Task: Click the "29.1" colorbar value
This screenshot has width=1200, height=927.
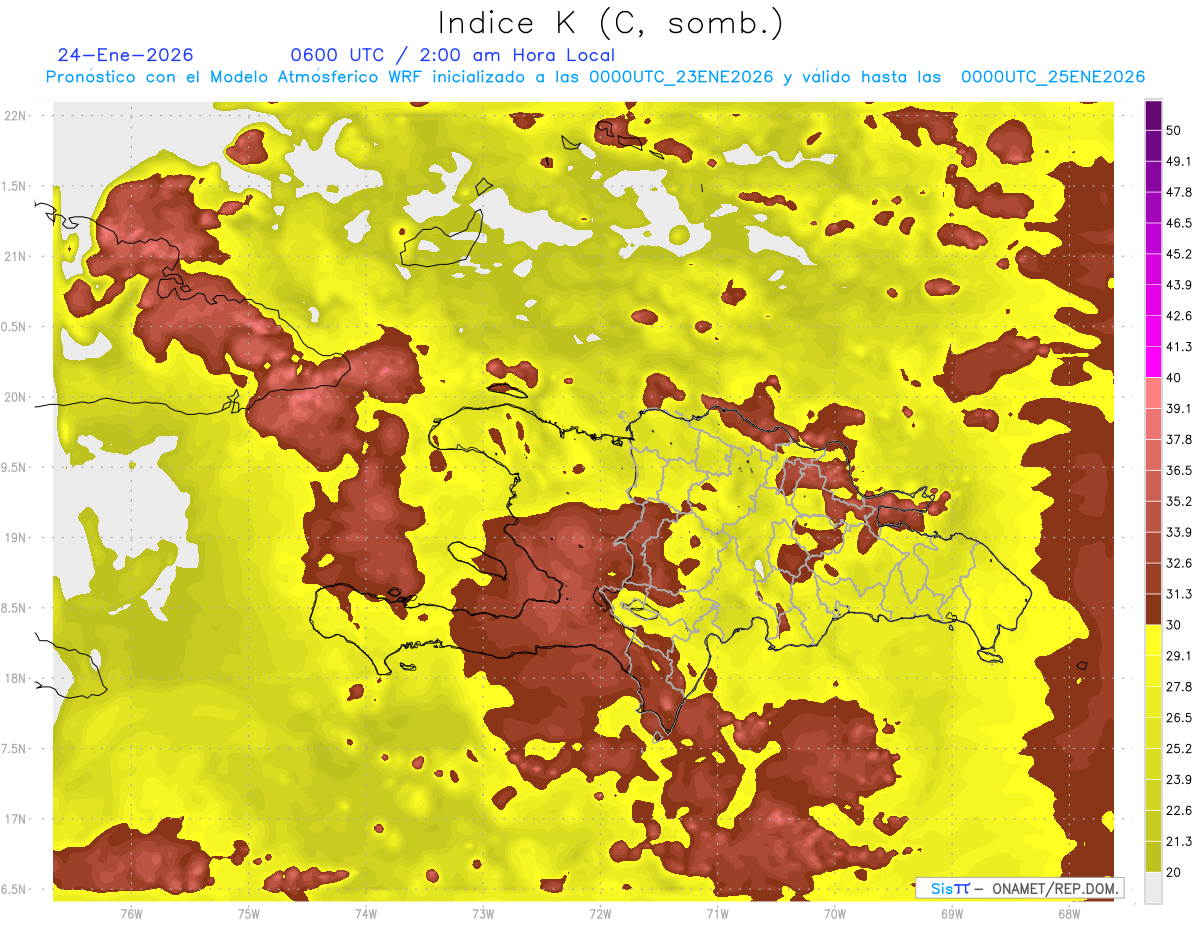Action: (x=1179, y=656)
